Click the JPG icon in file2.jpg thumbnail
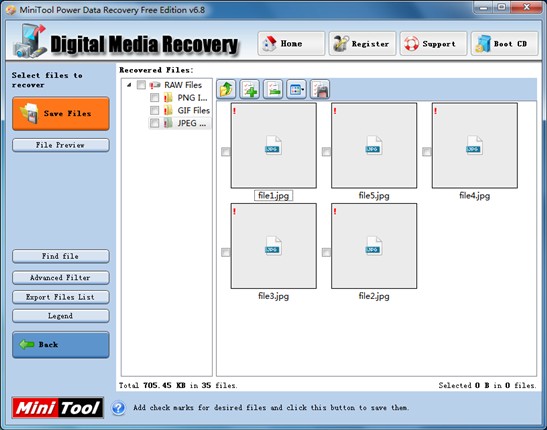This screenshot has width=547, height=430. (x=374, y=246)
